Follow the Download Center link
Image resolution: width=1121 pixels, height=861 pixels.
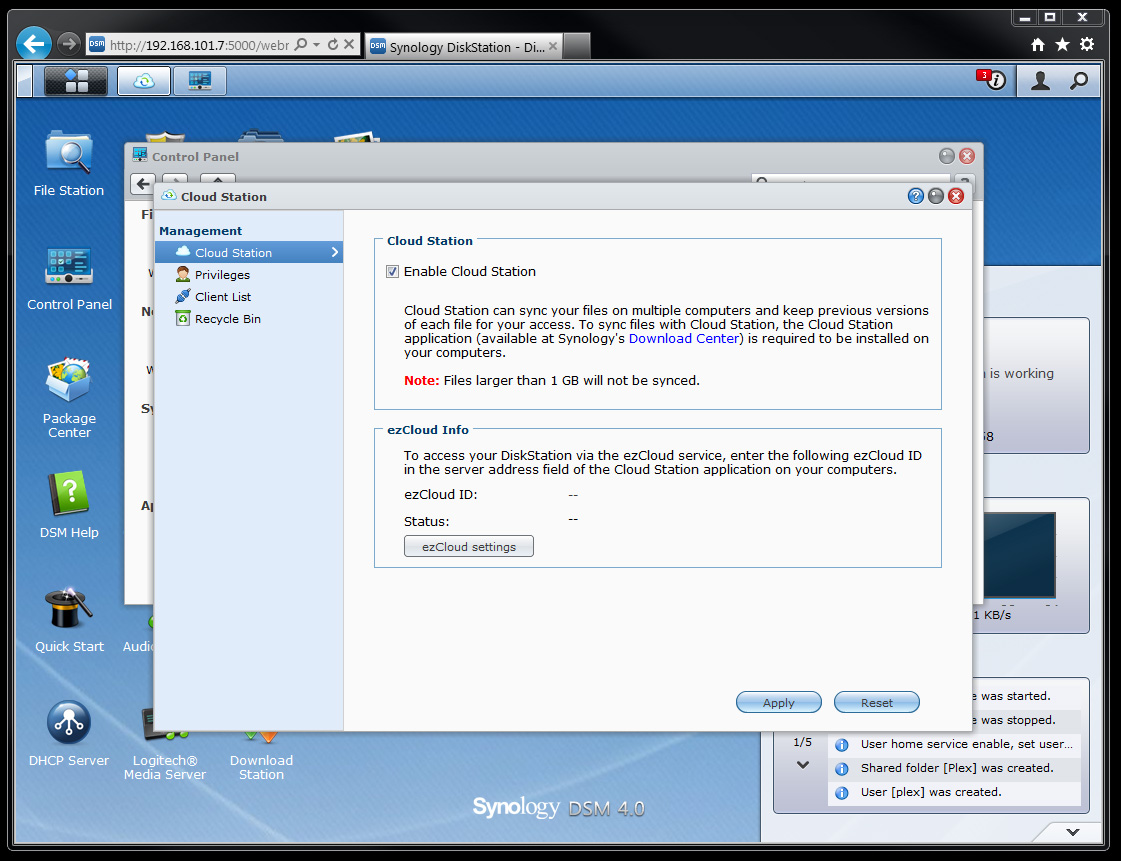pos(683,338)
